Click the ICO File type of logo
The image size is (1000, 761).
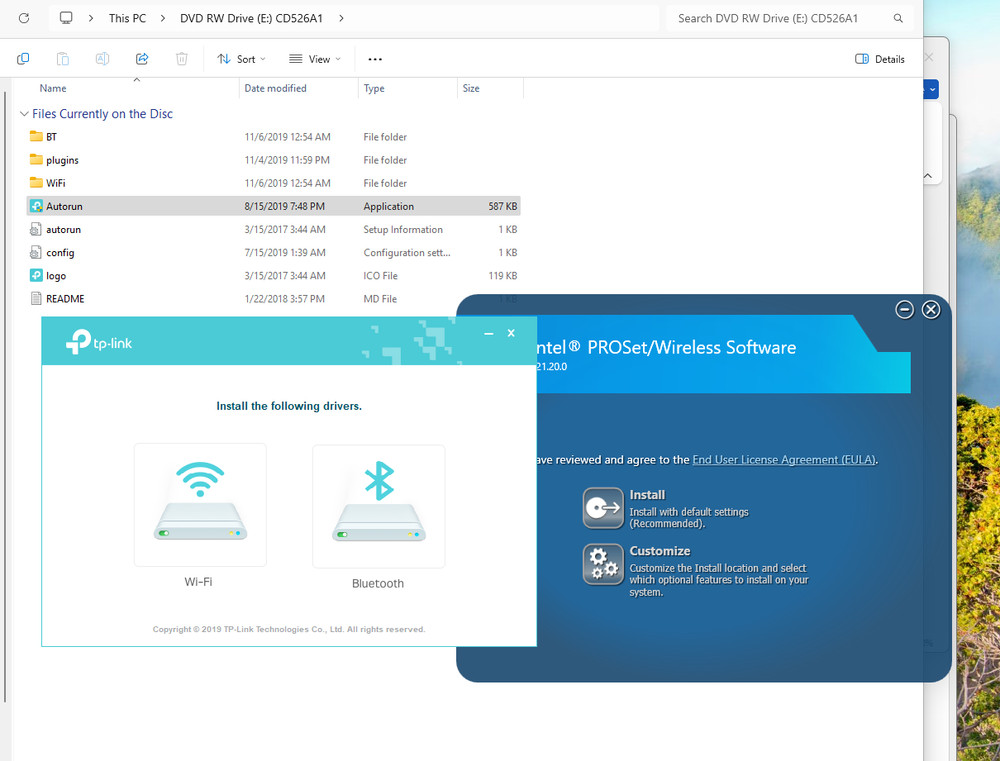tap(380, 276)
